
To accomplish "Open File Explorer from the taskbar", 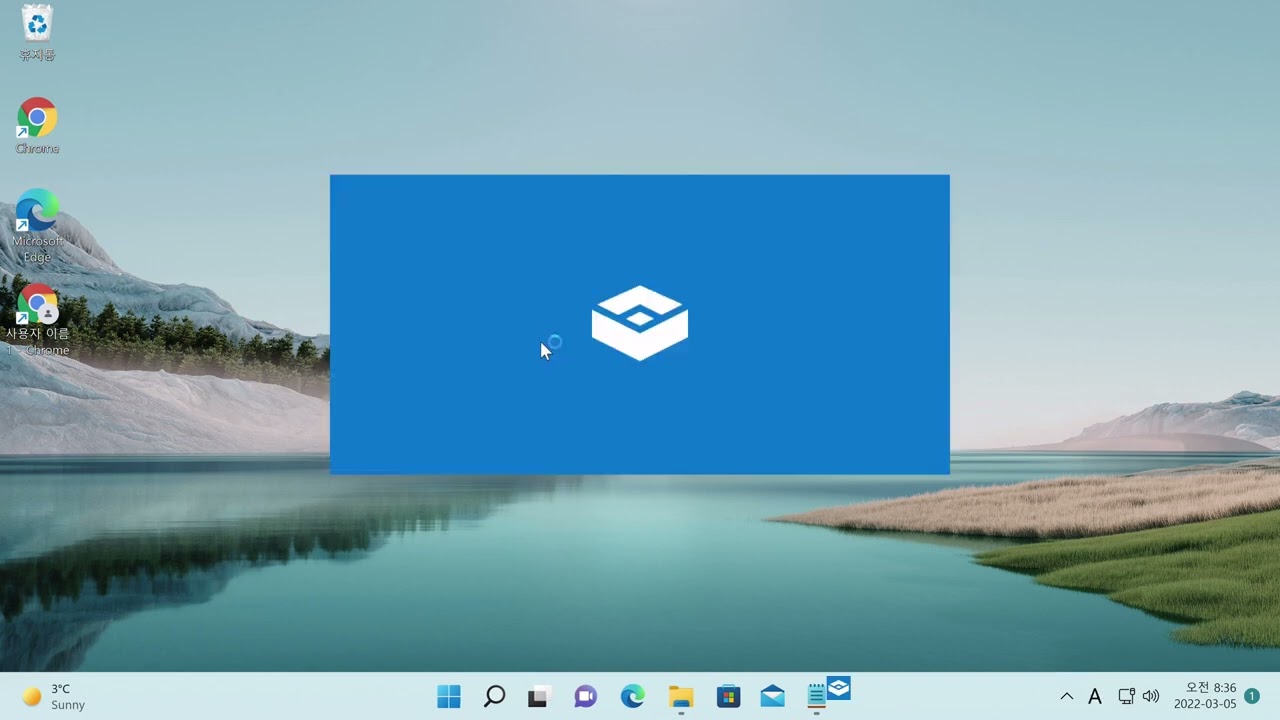I will [x=681, y=697].
